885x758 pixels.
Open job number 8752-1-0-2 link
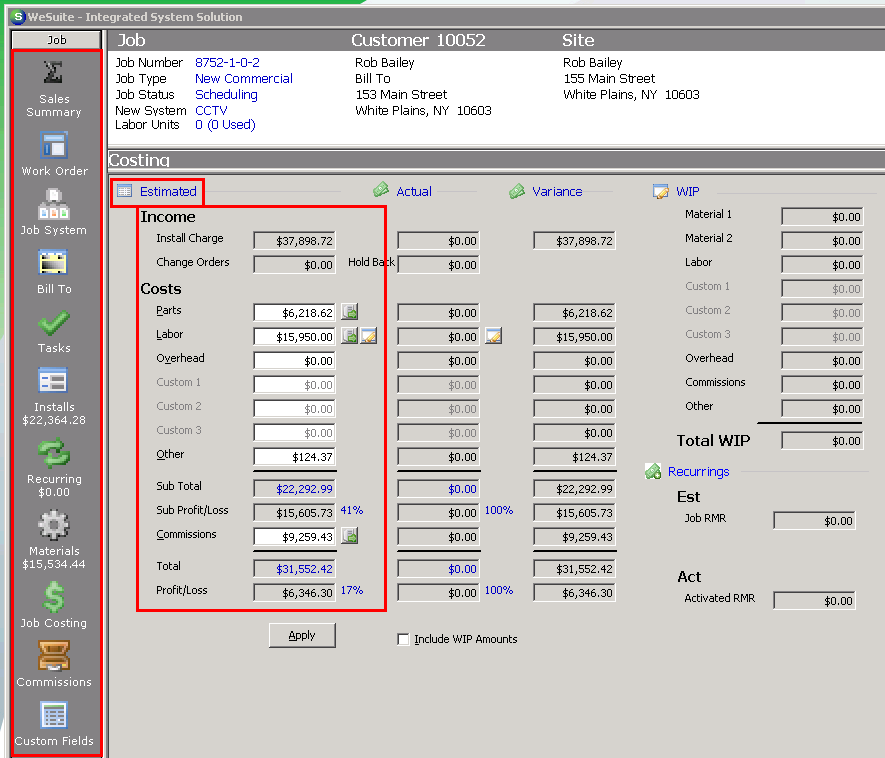227,63
